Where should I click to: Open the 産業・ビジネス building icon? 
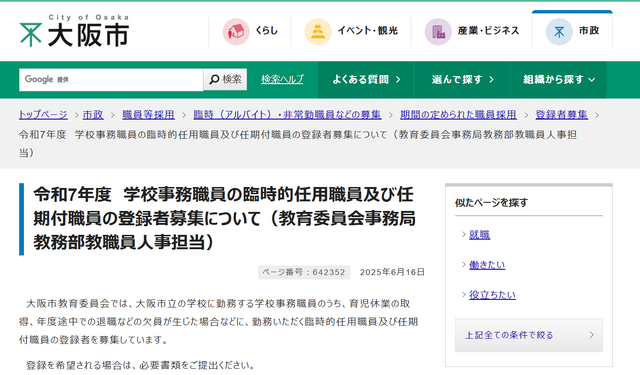point(438,31)
